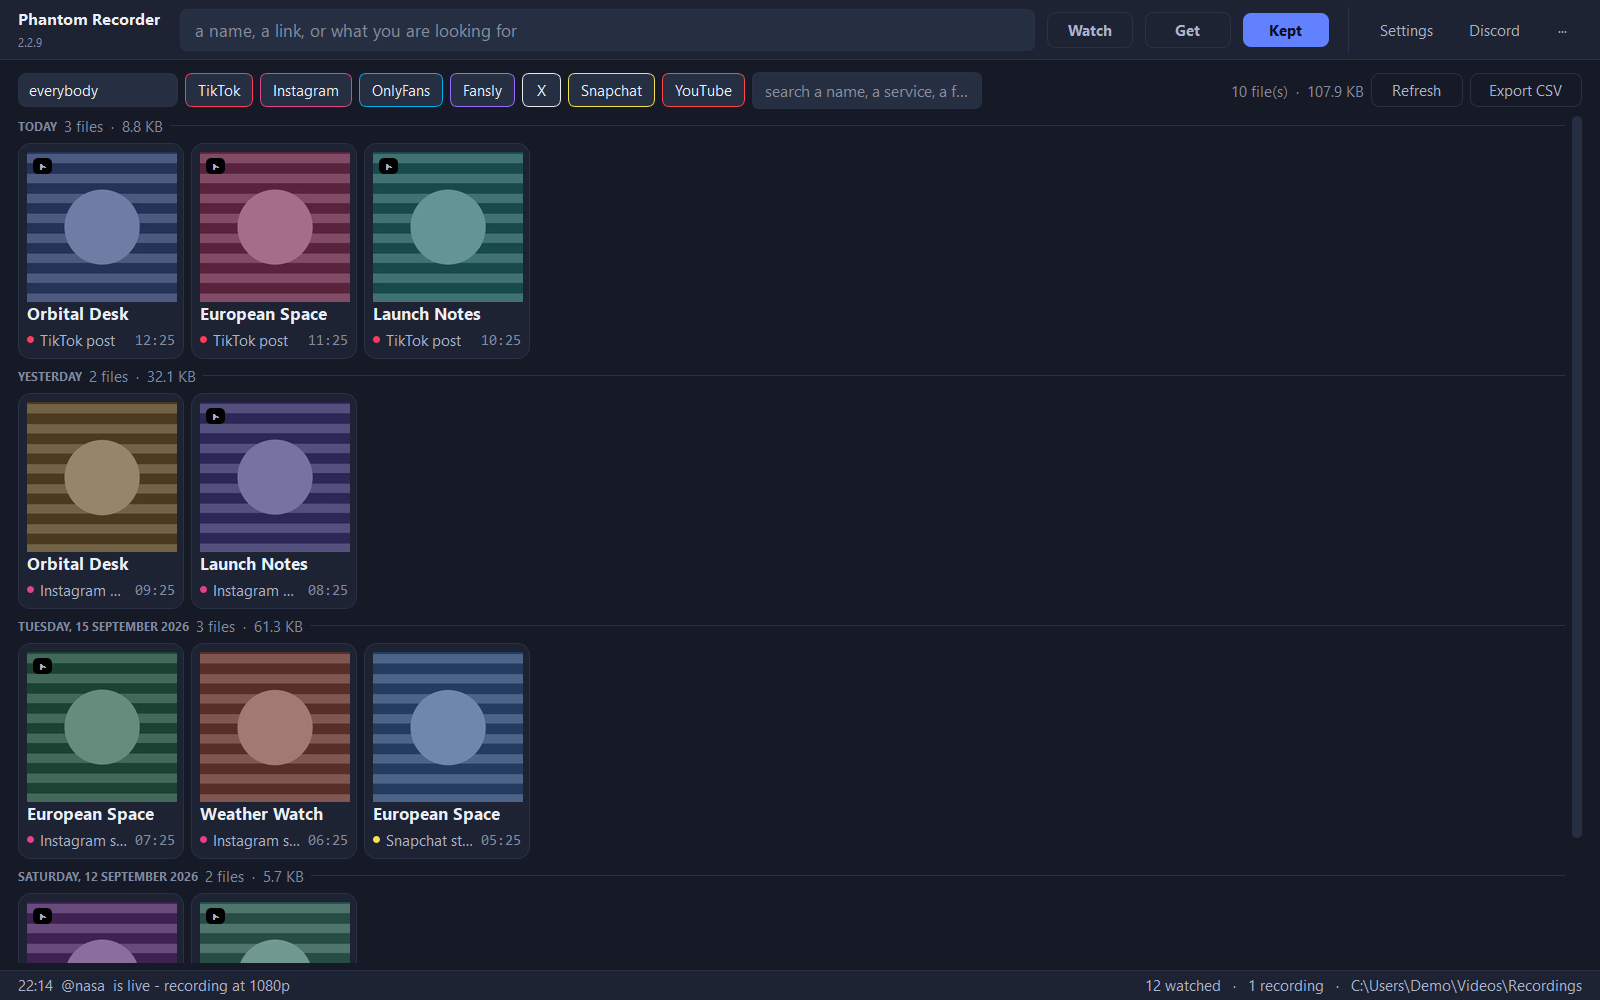Viewport: 1600px width, 1000px height.
Task: Click the Refresh button
Action: click(x=1416, y=90)
